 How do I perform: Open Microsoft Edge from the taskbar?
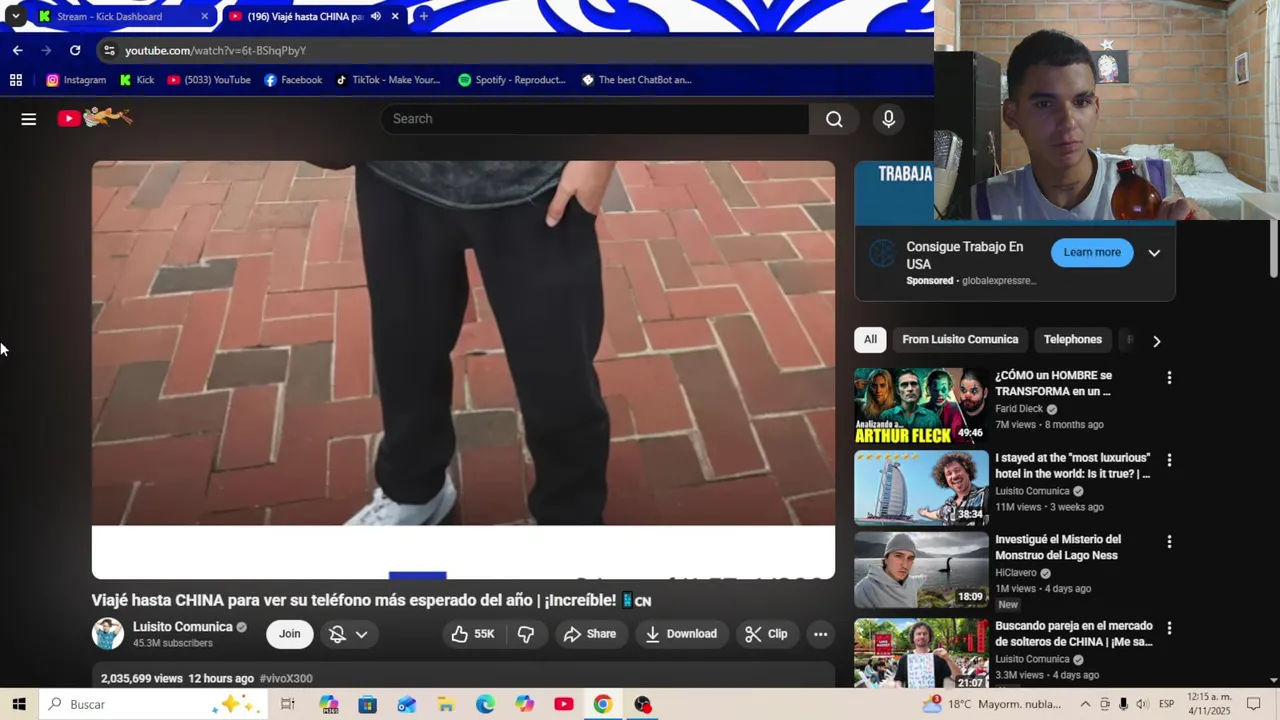pyautogui.click(x=485, y=704)
